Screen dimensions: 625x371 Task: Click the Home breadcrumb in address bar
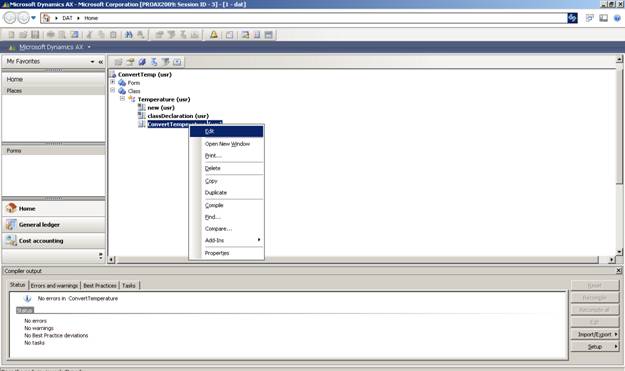91,18
